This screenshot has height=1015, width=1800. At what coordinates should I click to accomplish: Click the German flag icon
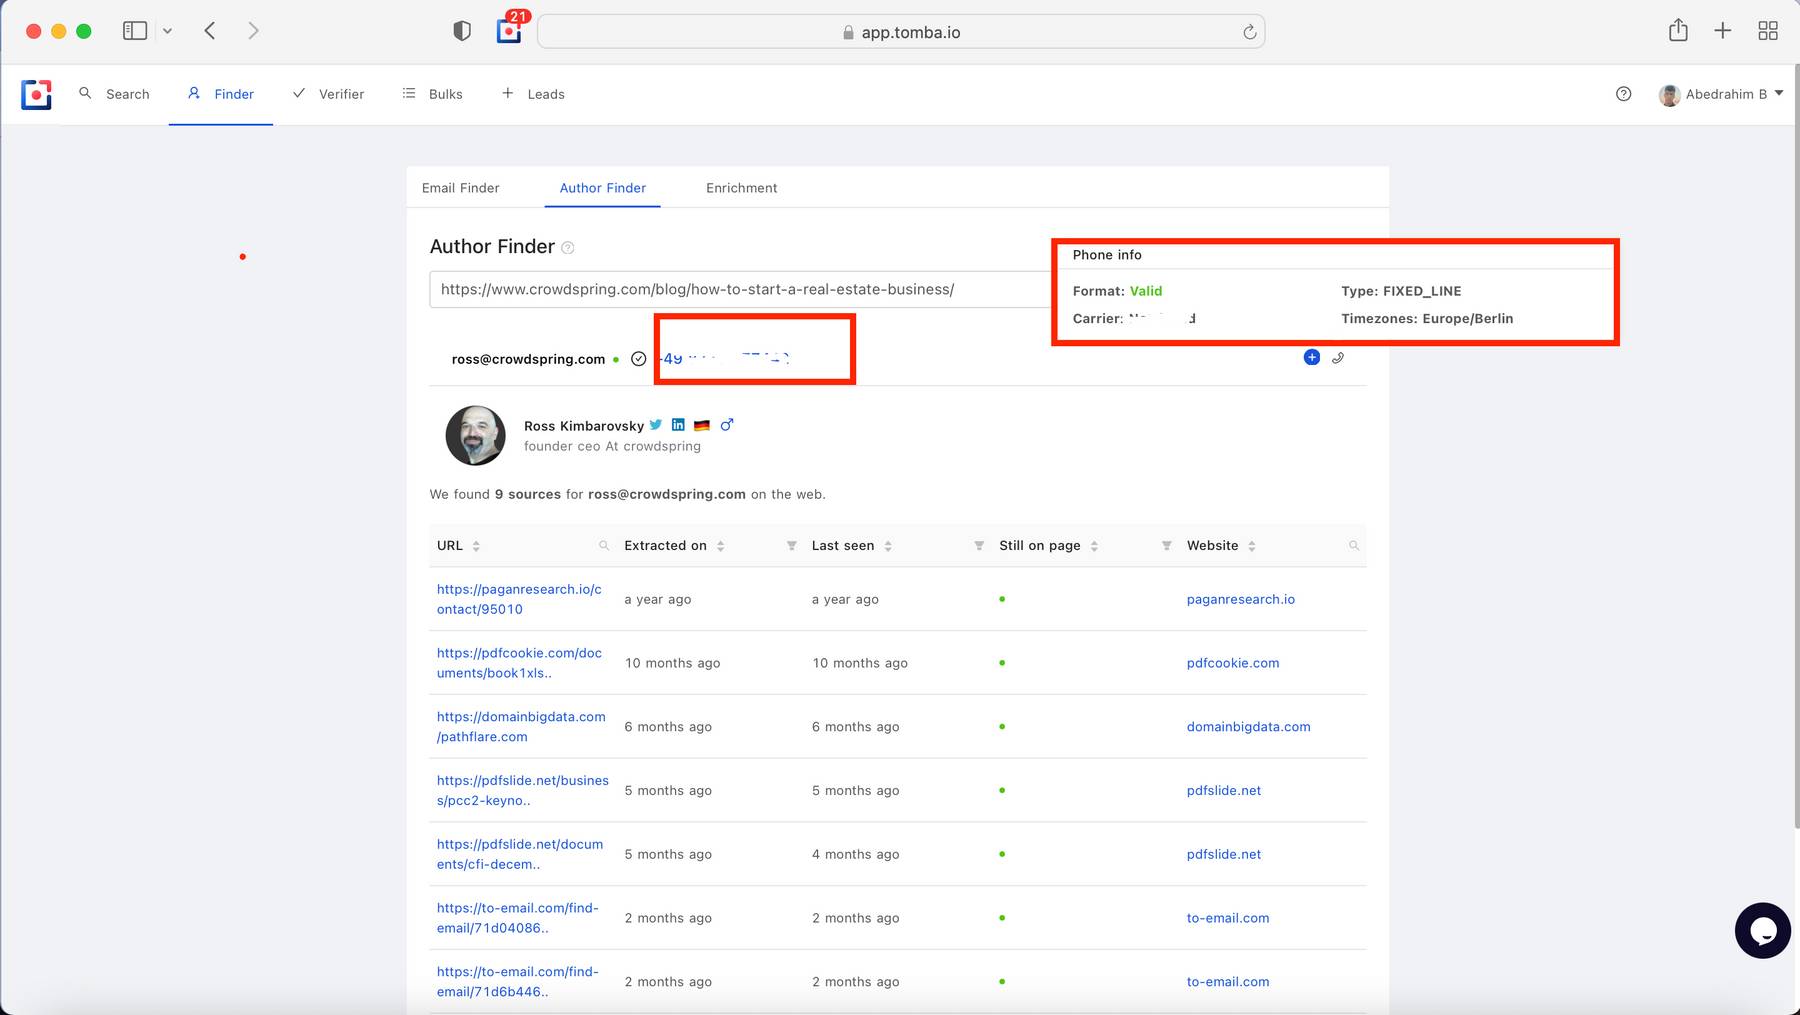pos(702,425)
